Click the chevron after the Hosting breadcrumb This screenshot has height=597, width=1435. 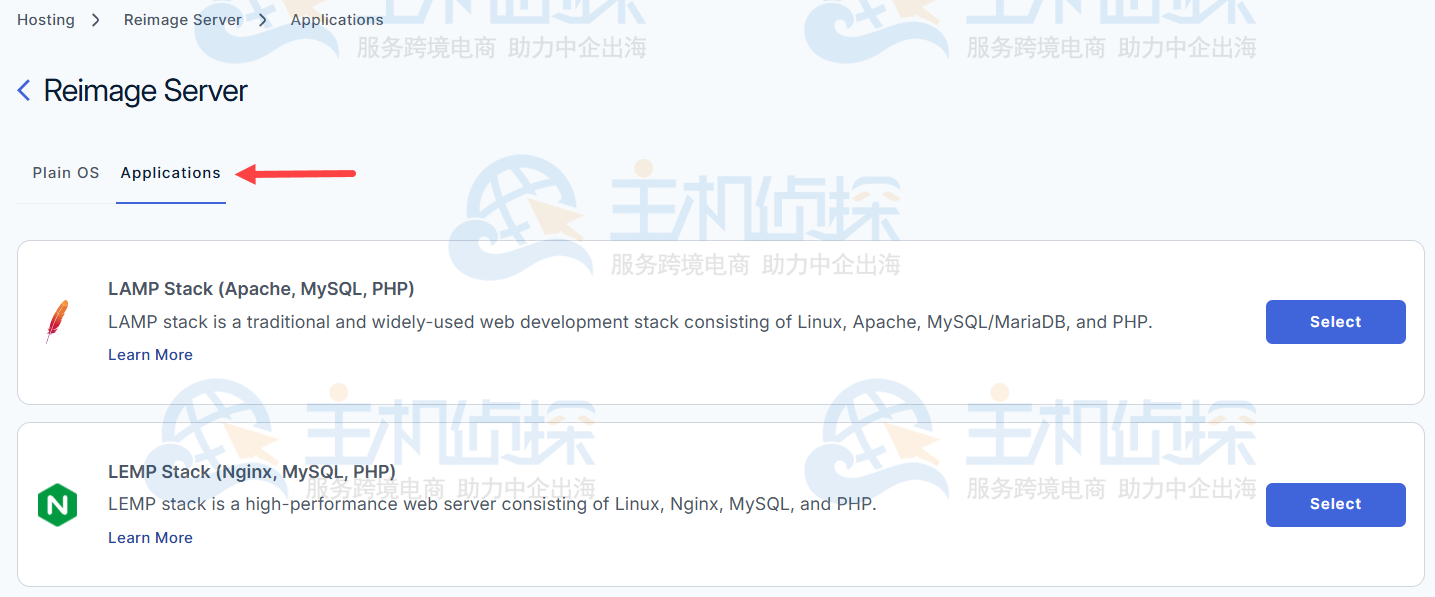(96, 19)
